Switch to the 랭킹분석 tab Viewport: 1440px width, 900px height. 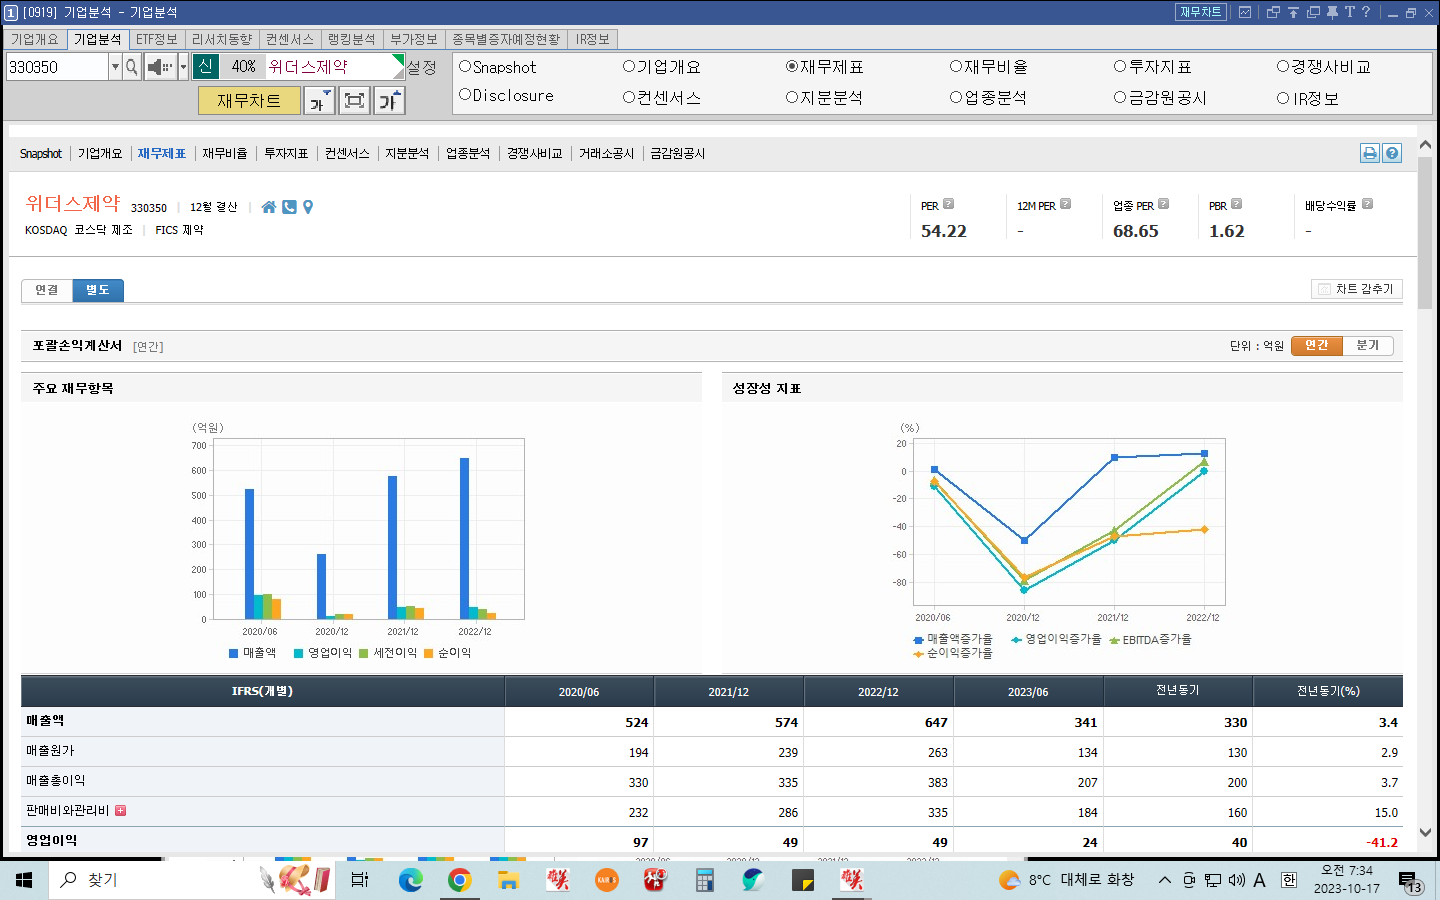click(x=352, y=39)
